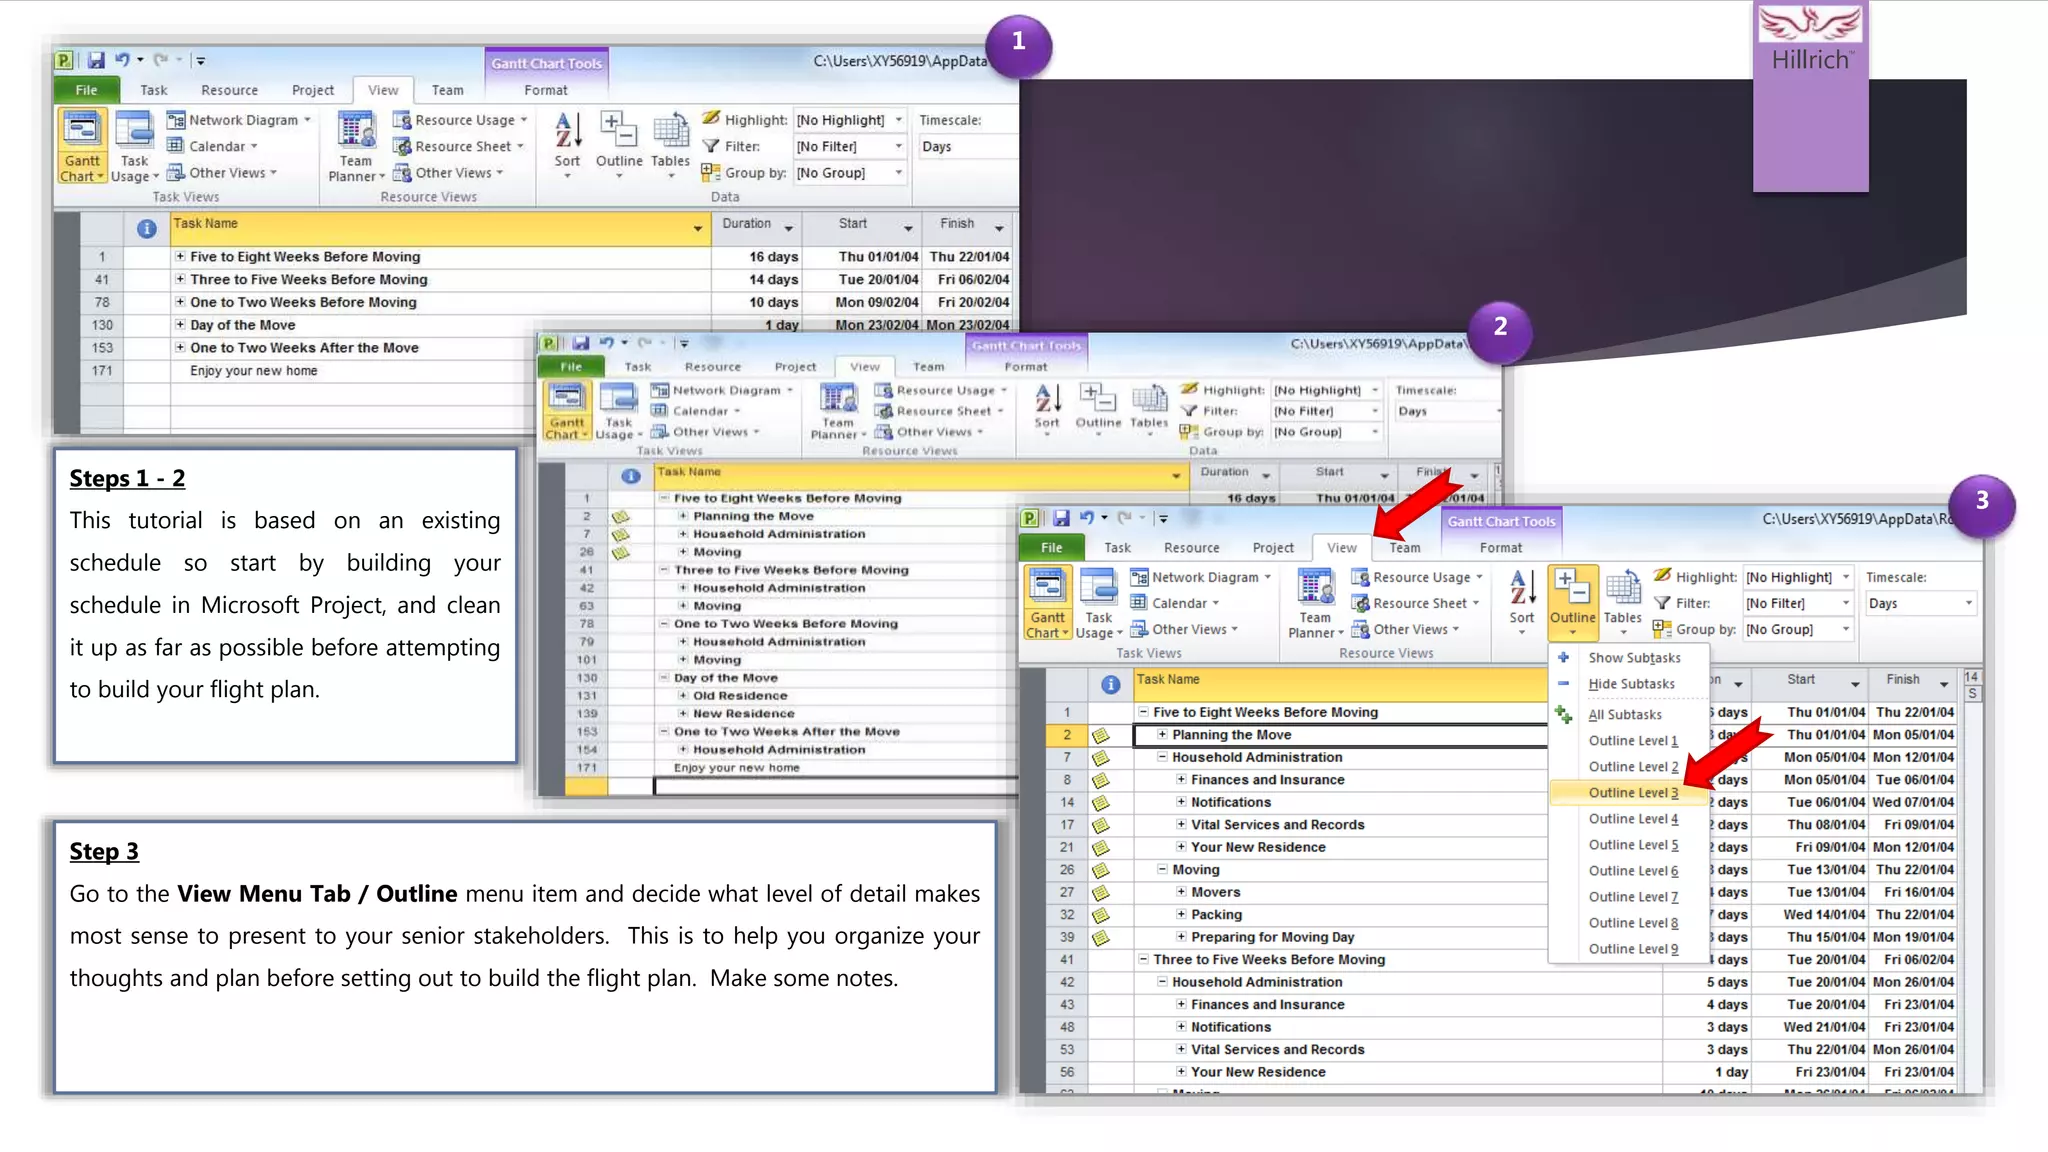Viewport: 2048px width, 1152px height.
Task: Open Task Name column dropdown in window 1
Action: pyautogui.click(x=697, y=229)
